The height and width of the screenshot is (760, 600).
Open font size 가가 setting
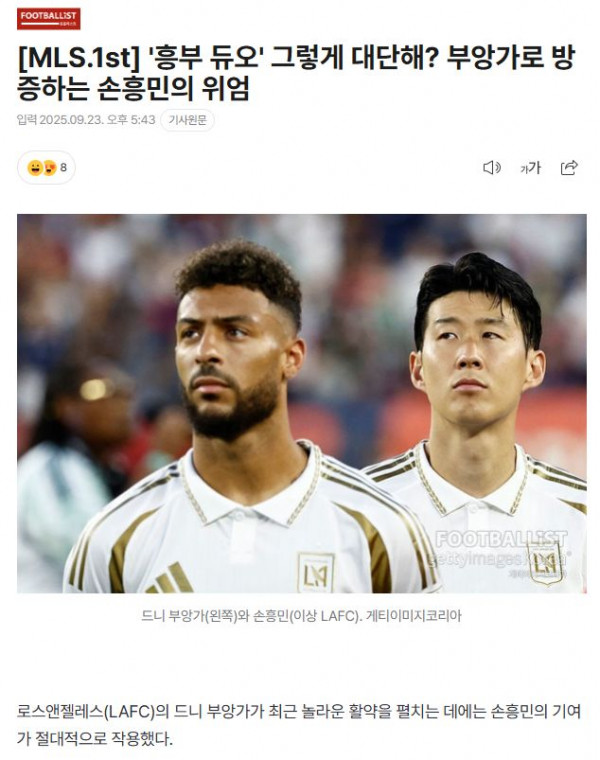click(530, 168)
